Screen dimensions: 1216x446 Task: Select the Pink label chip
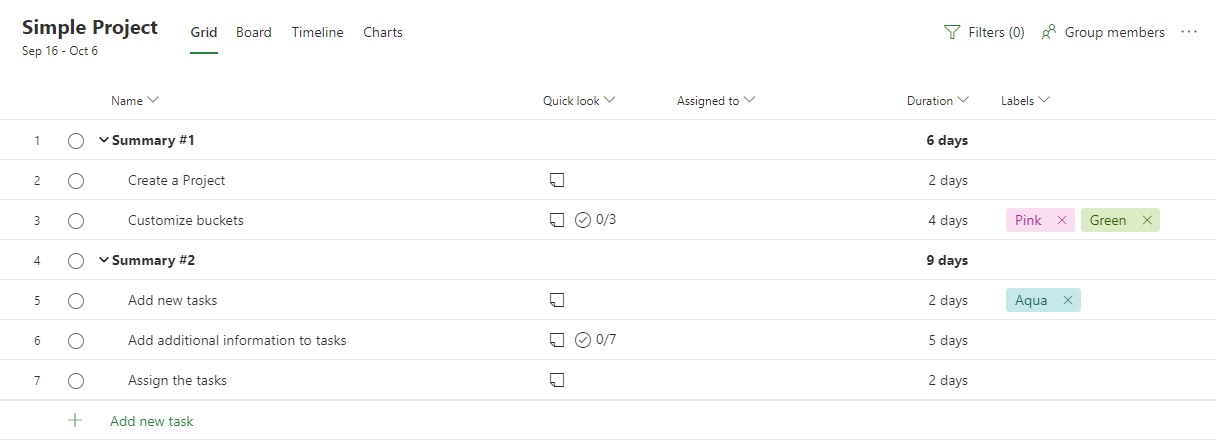click(1028, 220)
